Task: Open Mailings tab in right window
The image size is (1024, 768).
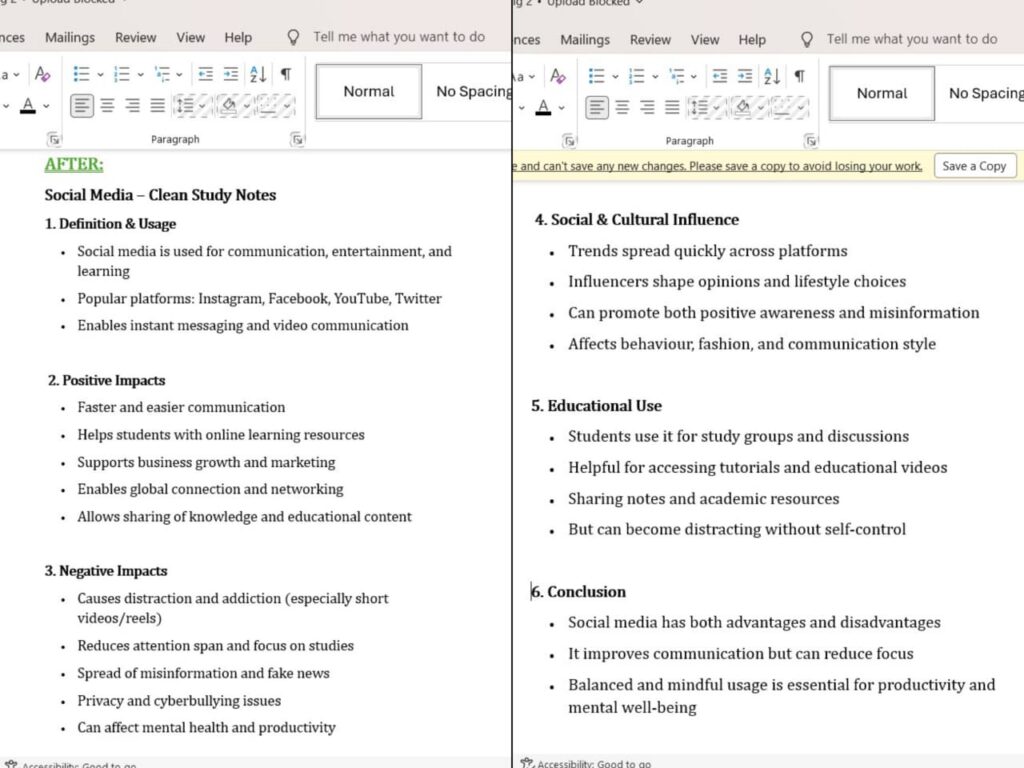Action: click(584, 39)
